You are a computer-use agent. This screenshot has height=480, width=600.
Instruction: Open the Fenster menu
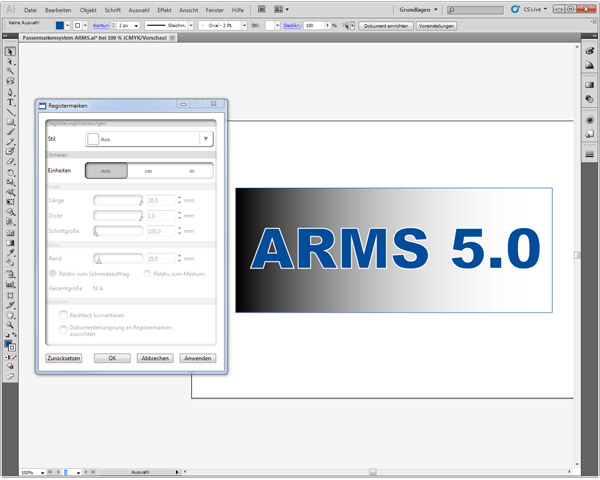215,10
